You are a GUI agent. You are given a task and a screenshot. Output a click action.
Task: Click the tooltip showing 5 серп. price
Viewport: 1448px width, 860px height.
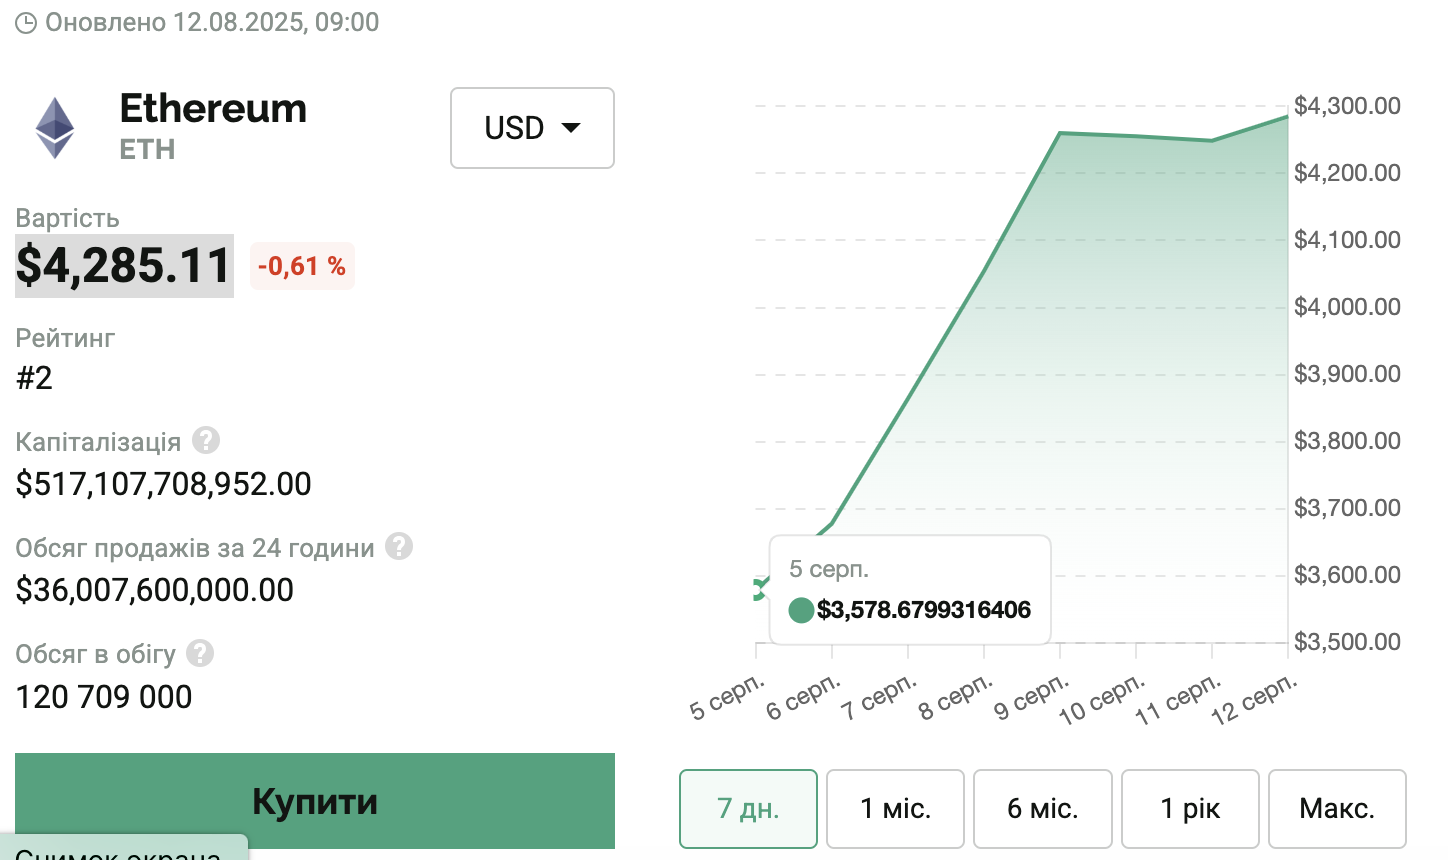[909, 589]
